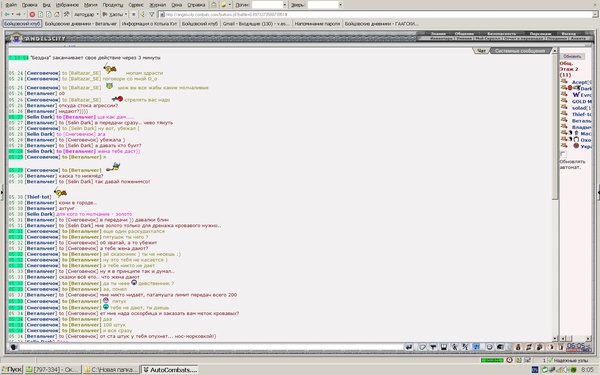Open the Файл menu
This screenshot has width=600, height=375.
click(x=11, y=5)
